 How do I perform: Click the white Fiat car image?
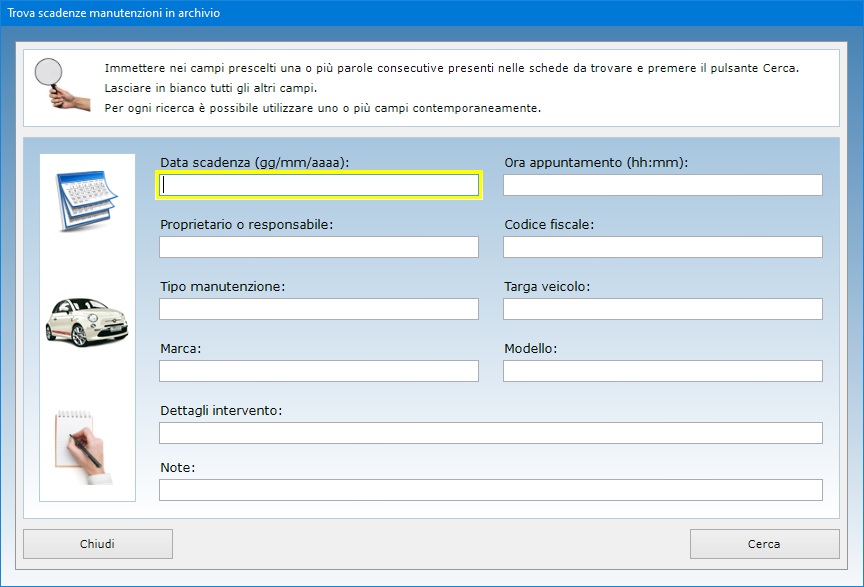tap(87, 322)
